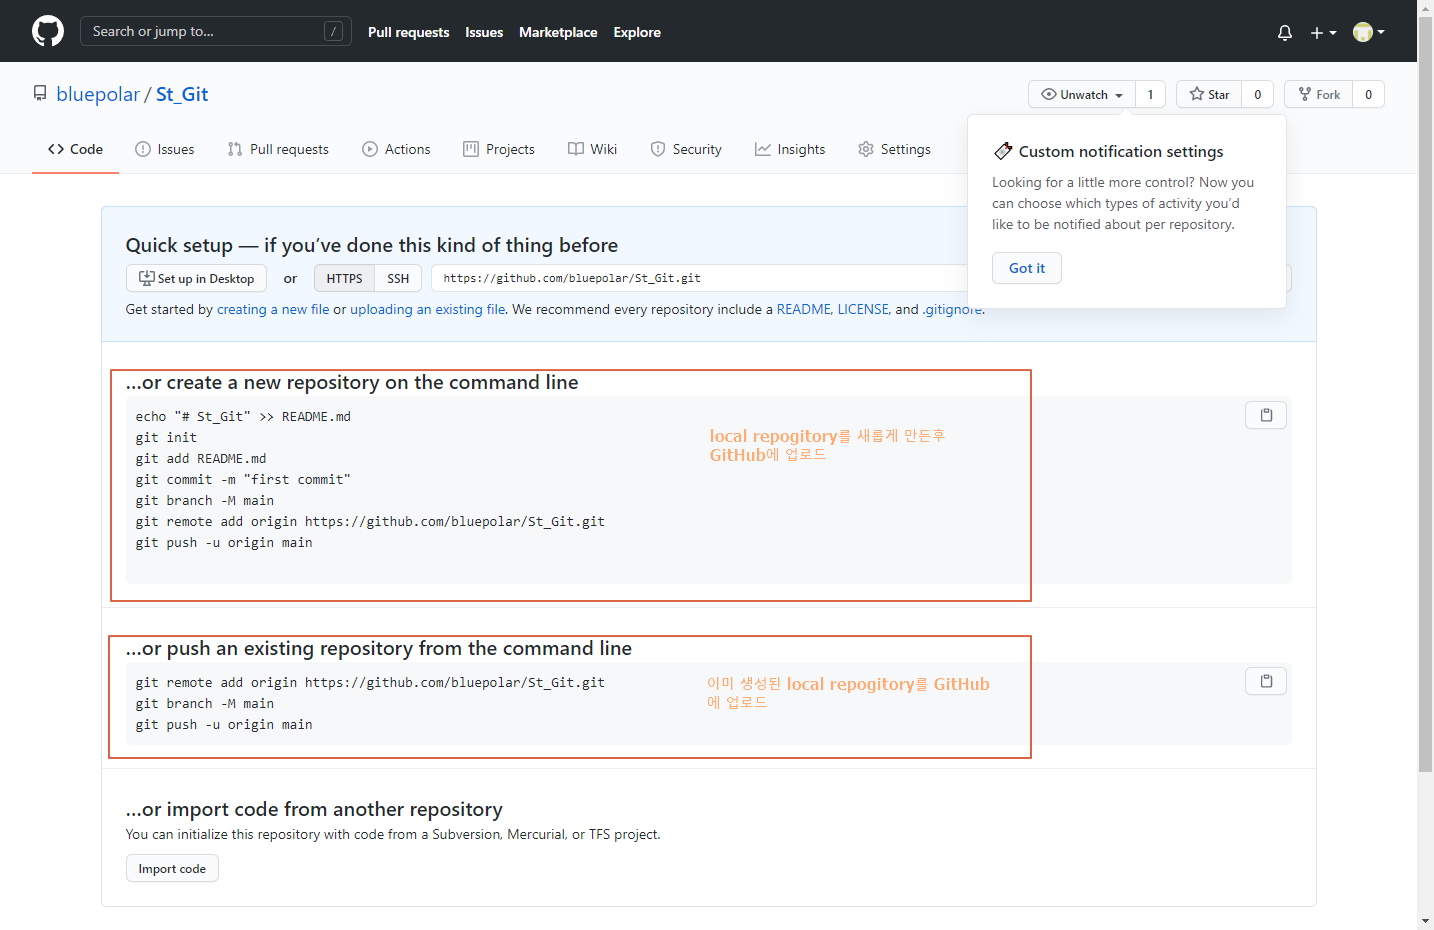Click the scrollbar up arrow
This screenshot has width=1434, height=930.
click(x=1425, y=8)
